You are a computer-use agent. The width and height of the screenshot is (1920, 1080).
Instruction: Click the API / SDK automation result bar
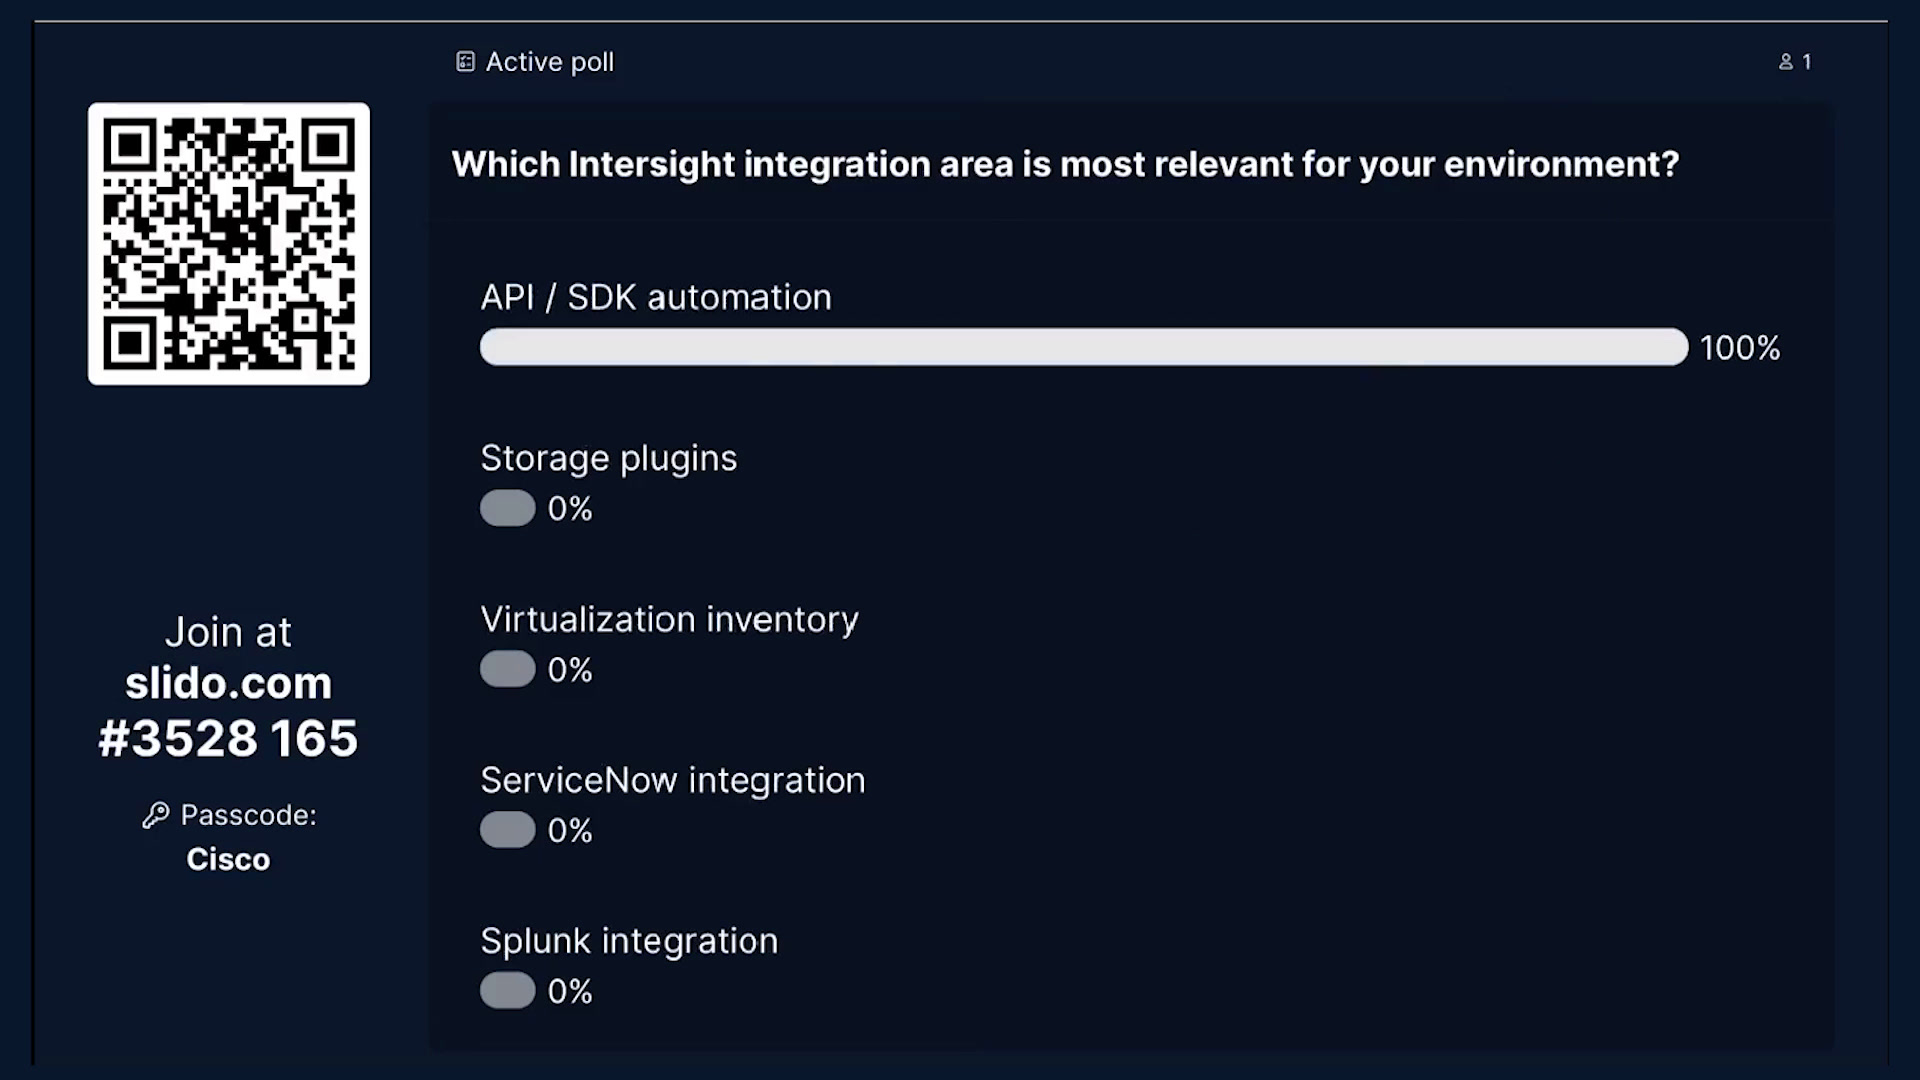(1084, 347)
